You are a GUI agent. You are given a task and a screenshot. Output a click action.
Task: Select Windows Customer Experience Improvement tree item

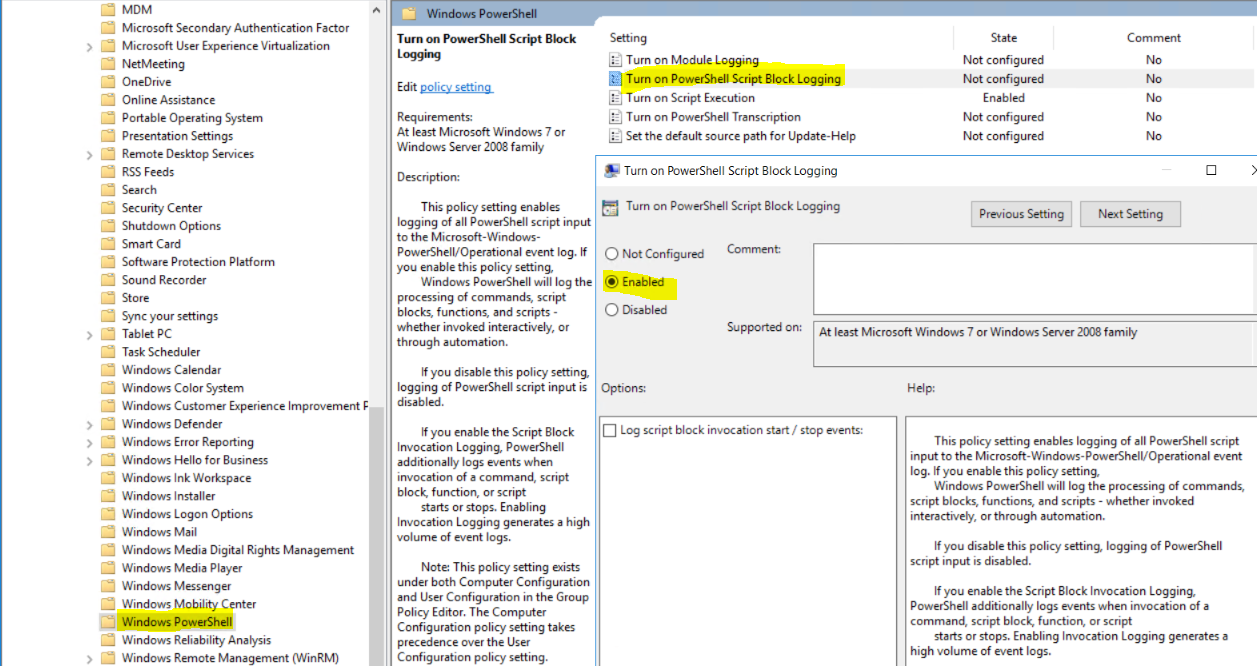(x=245, y=406)
